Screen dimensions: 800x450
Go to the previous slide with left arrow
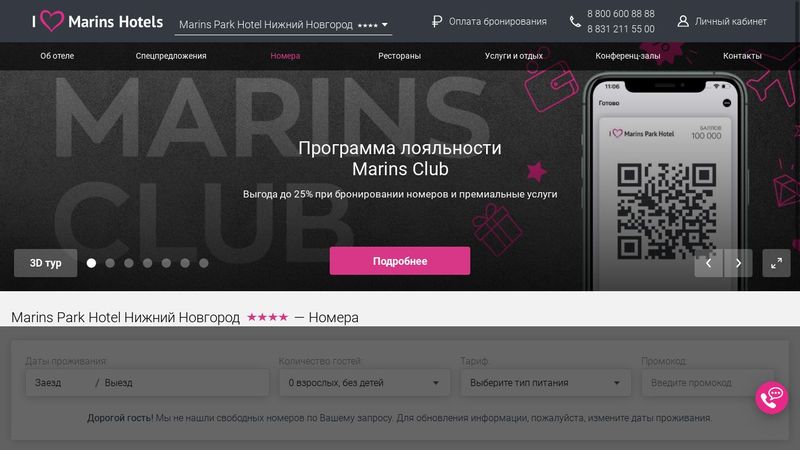tap(709, 263)
